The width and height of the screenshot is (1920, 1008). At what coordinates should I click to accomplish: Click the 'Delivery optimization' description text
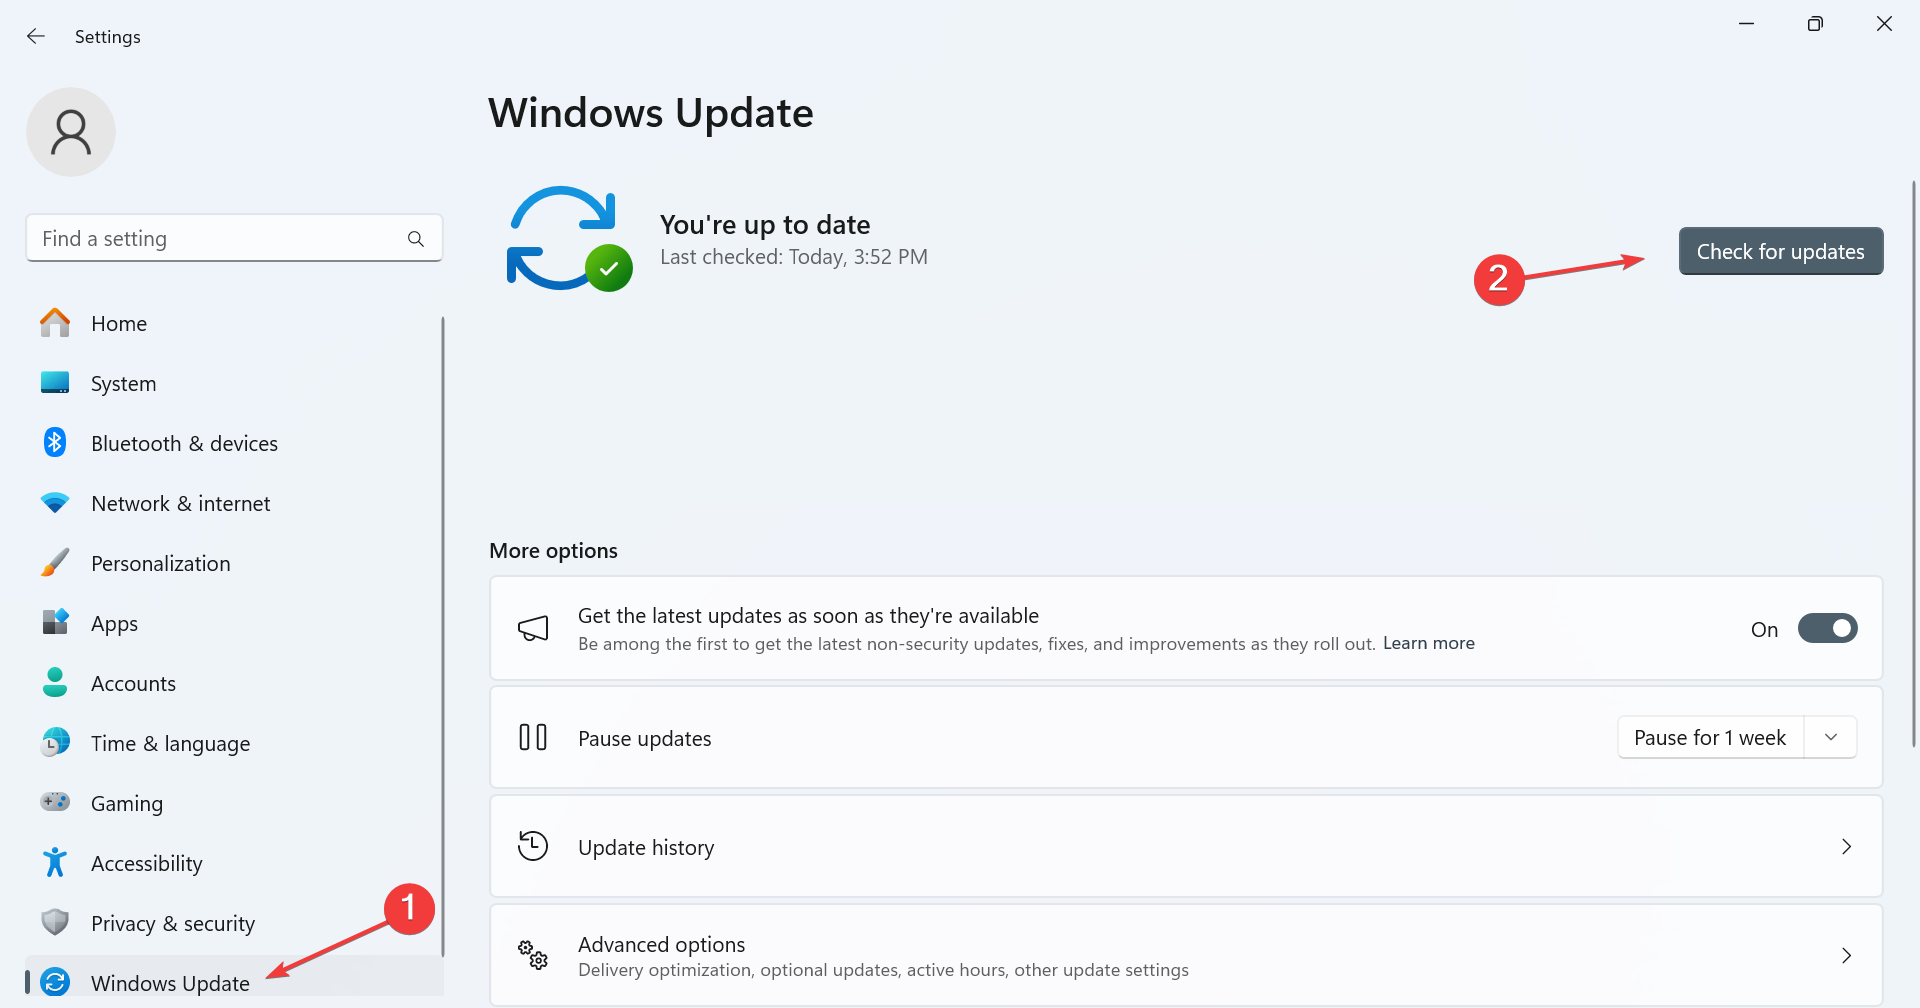tap(883, 970)
